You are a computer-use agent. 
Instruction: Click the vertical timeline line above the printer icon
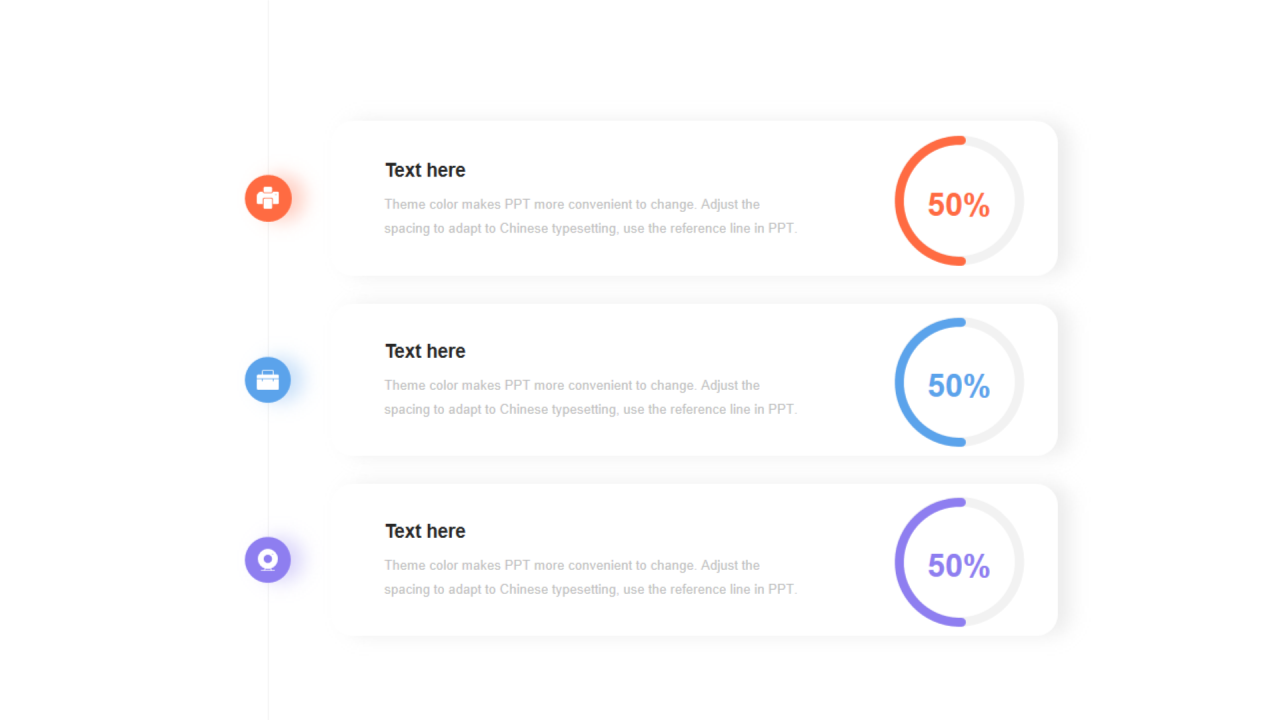pyautogui.click(x=268, y=87)
